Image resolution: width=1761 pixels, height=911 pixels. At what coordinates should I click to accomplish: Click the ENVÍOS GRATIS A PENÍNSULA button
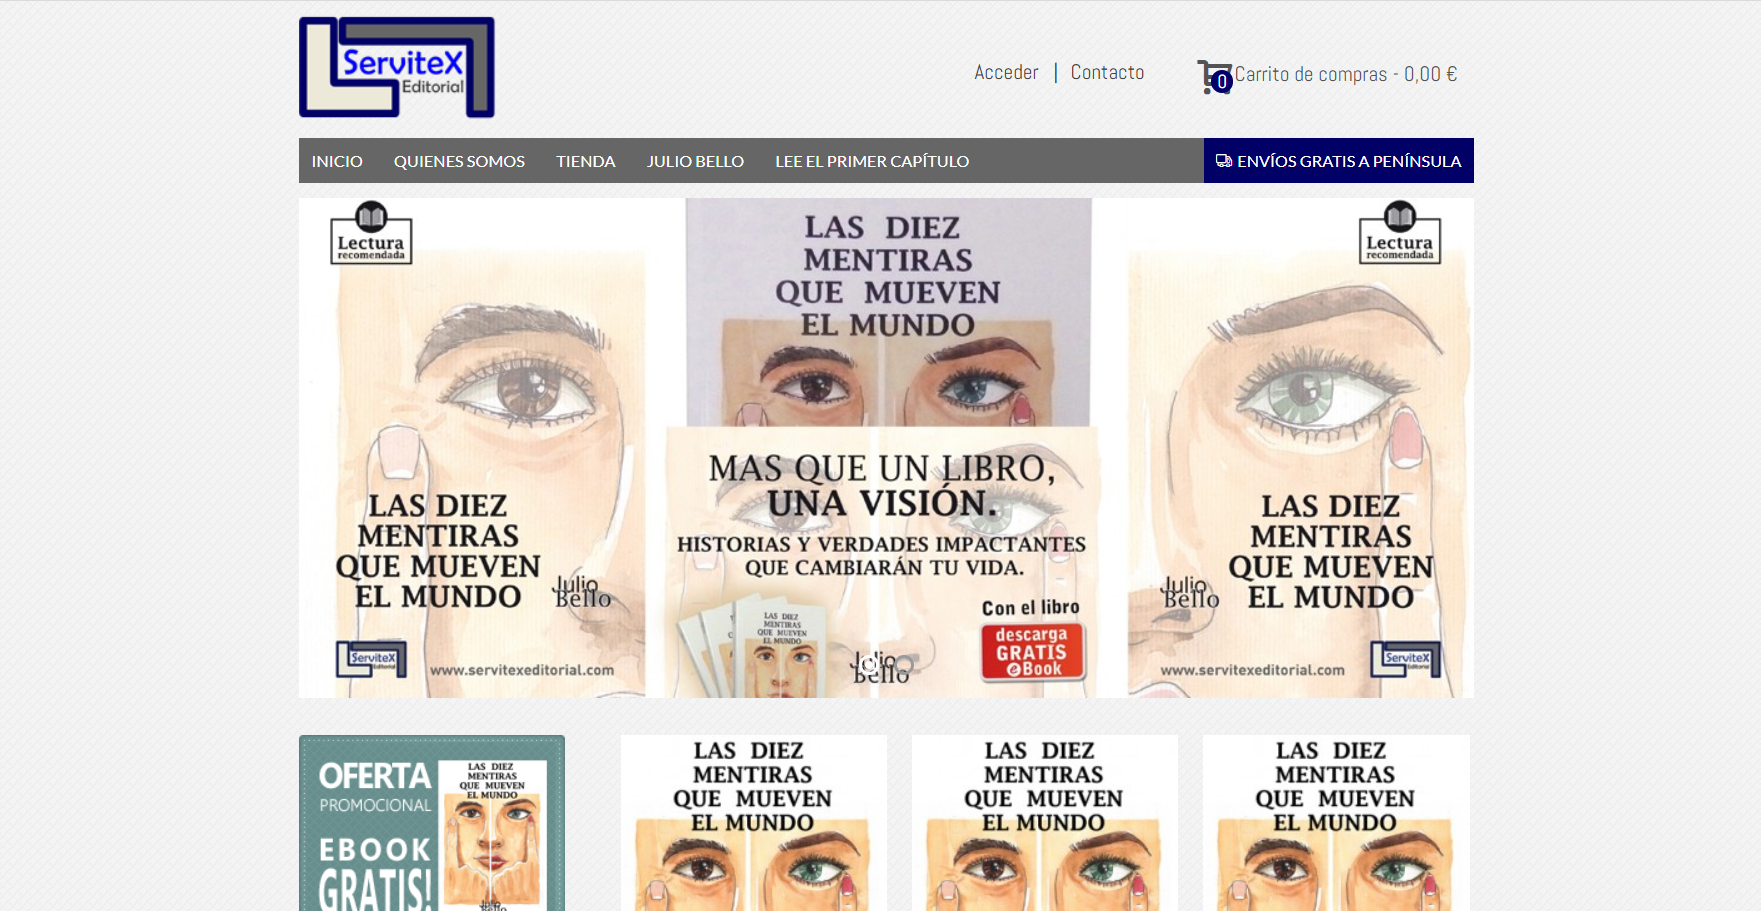pos(1338,161)
